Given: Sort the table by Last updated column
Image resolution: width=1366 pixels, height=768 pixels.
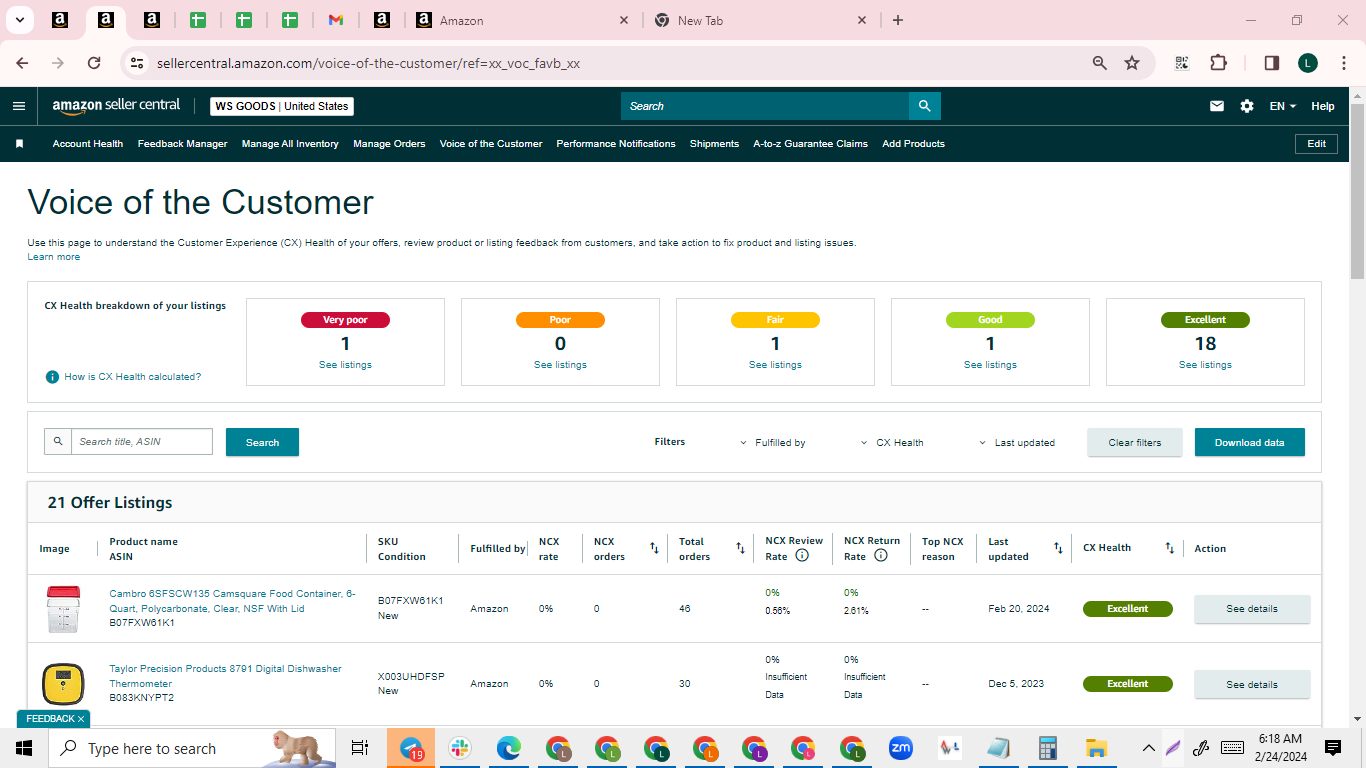Looking at the screenshot, I should 1058,548.
